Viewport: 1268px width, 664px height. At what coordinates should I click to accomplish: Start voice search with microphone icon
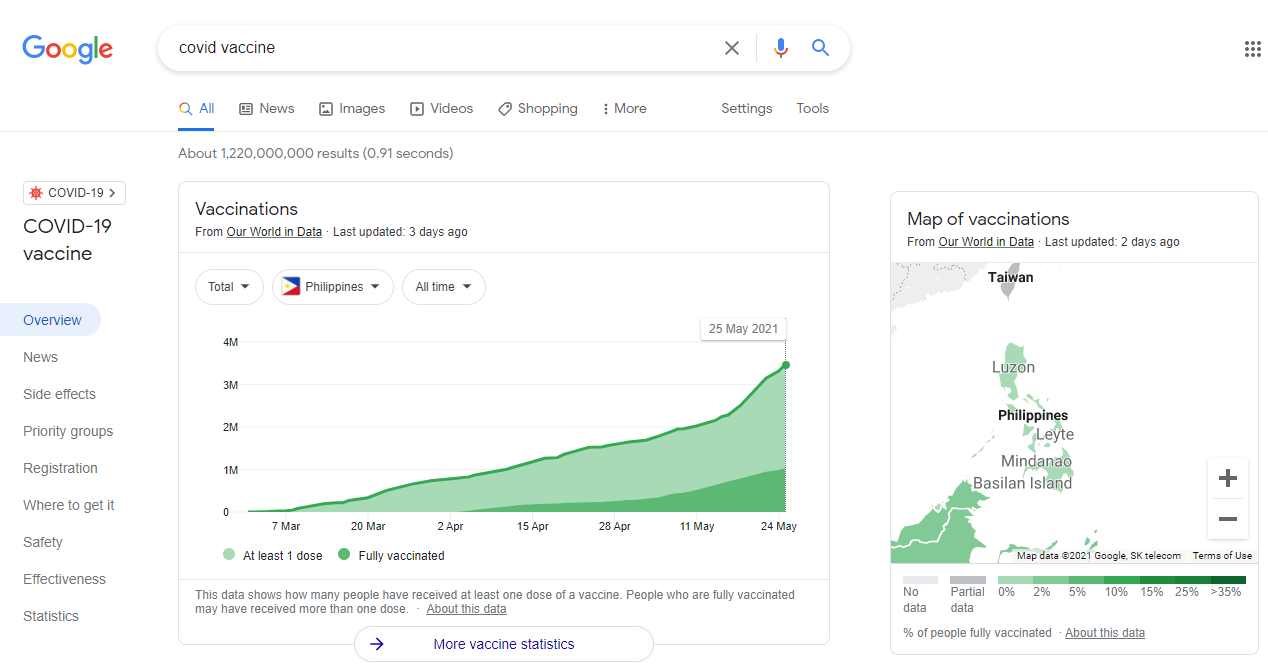[x=781, y=48]
